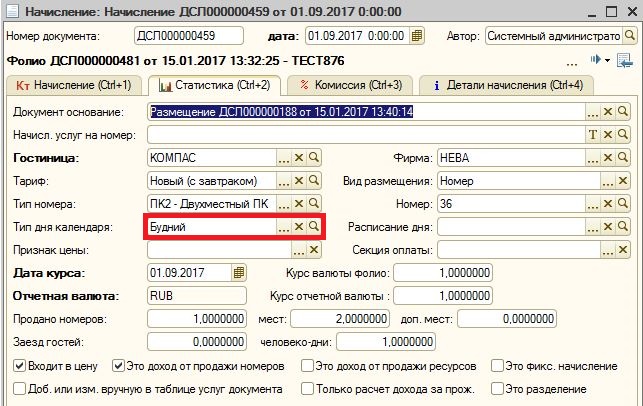Screen dimensions: 643x406
Task: Enable Это доход от продажи ресурсов checkbox
Action: [307, 365]
